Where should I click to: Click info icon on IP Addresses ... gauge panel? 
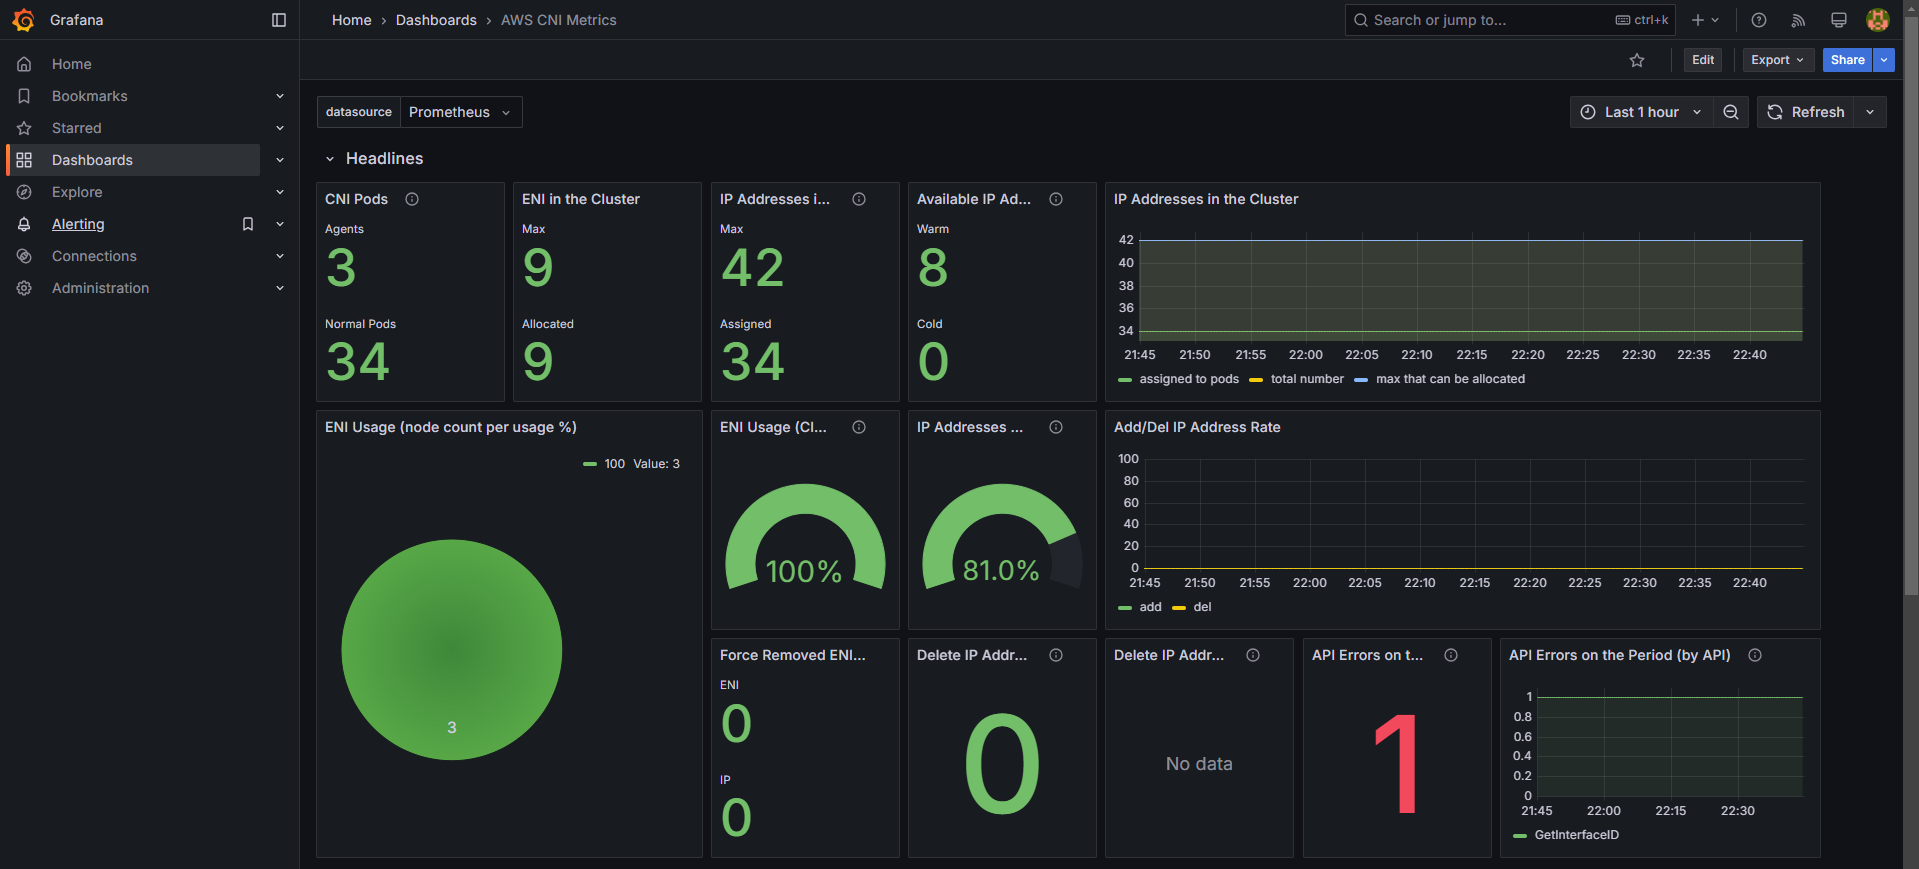(x=1056, y=427)
